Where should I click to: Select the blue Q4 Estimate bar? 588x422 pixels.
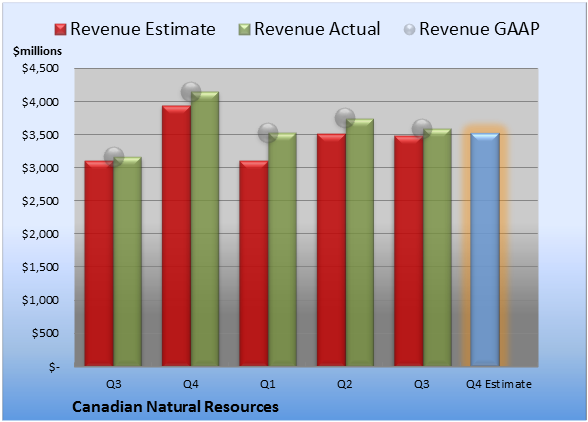coord(485,249)
